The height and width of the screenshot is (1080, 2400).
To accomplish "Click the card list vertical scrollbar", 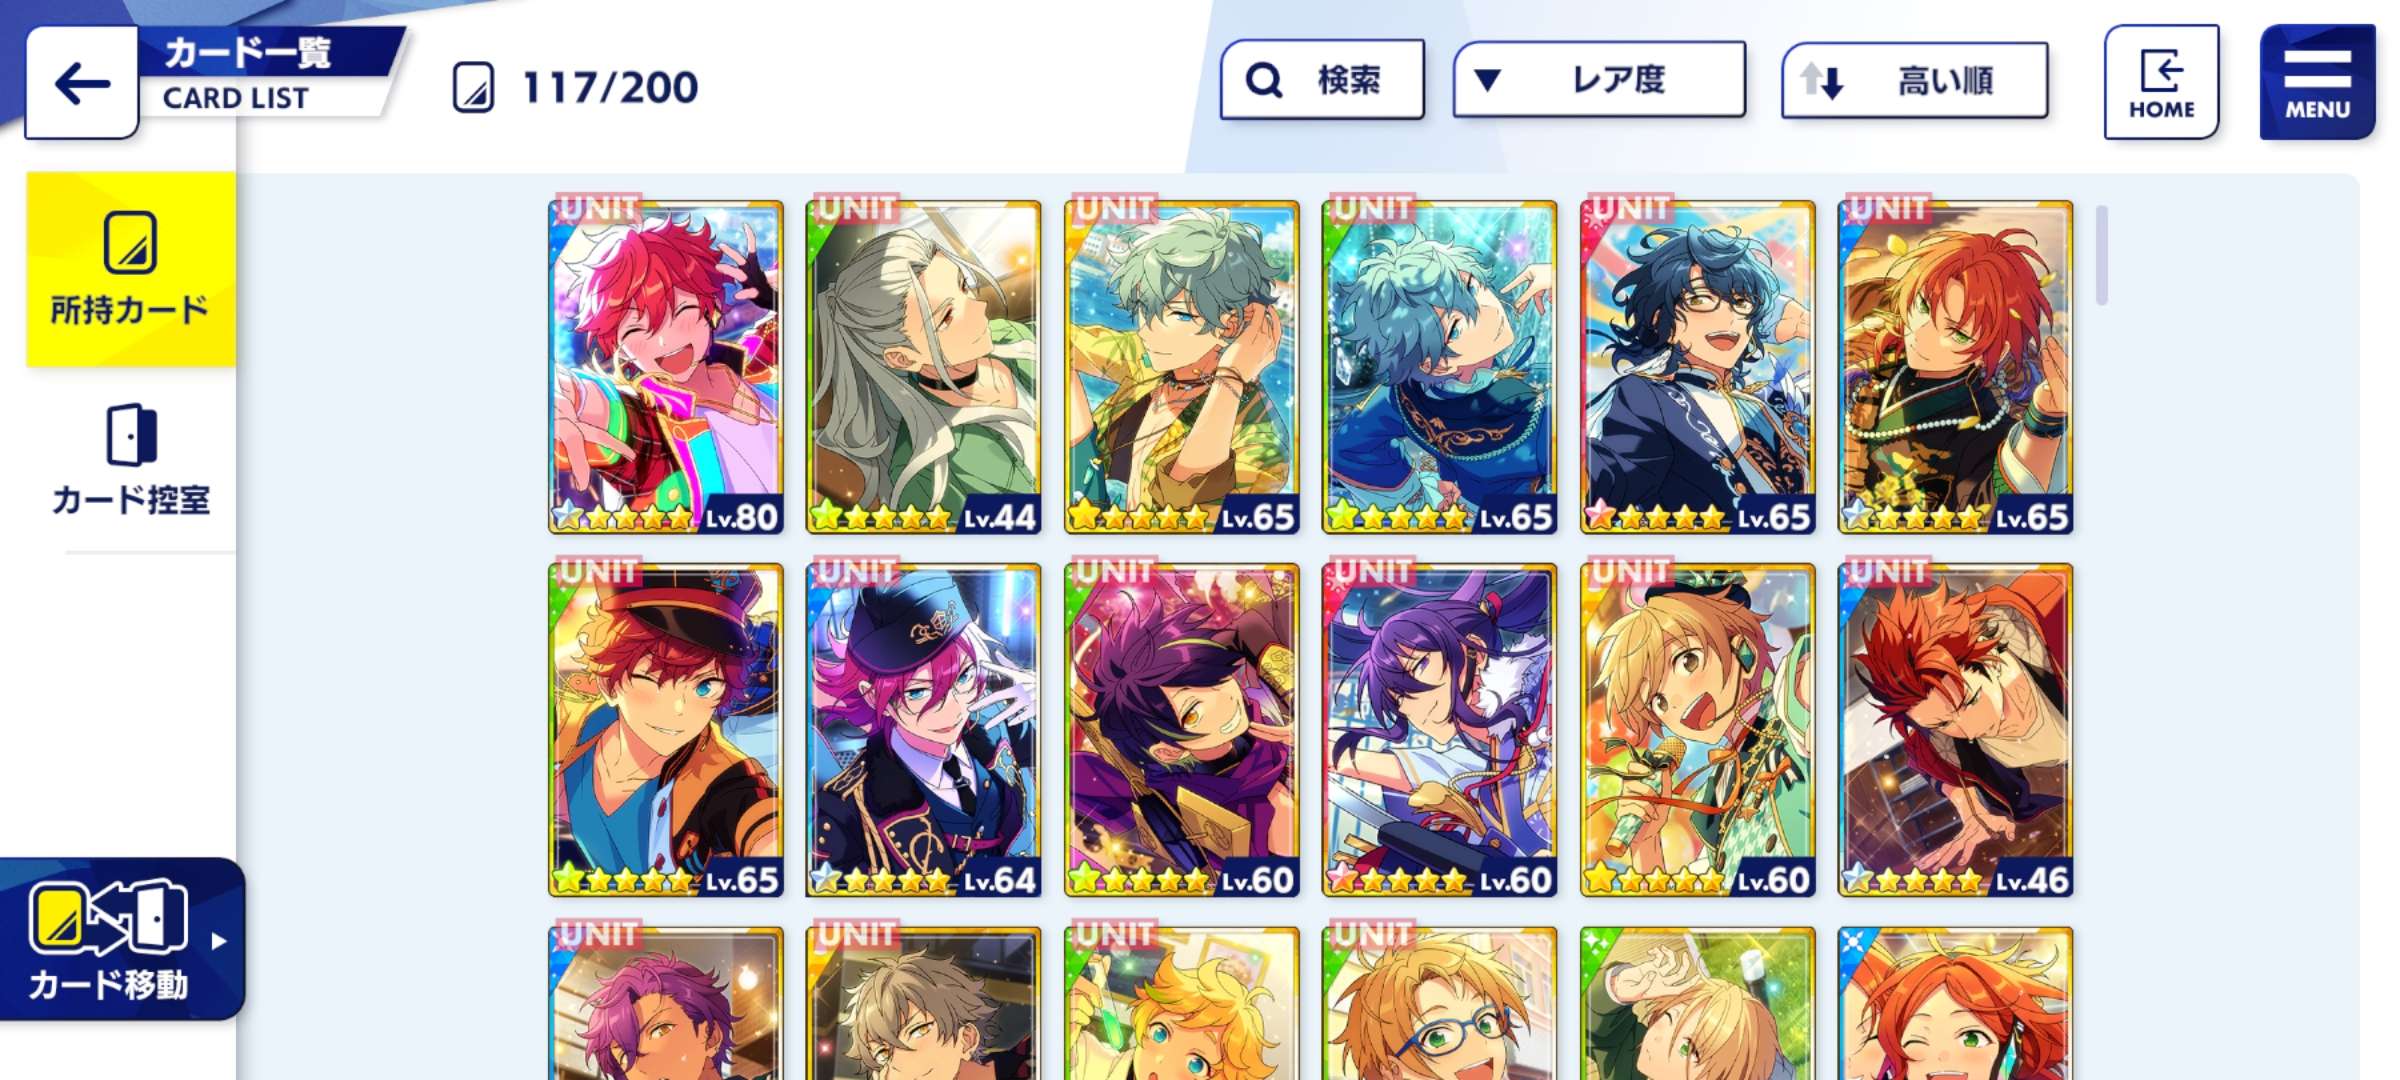I will (x=2101, y=254).
